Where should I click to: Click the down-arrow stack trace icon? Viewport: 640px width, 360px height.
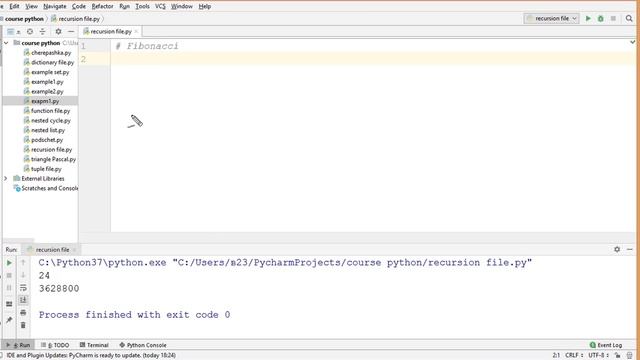point(23,275)
